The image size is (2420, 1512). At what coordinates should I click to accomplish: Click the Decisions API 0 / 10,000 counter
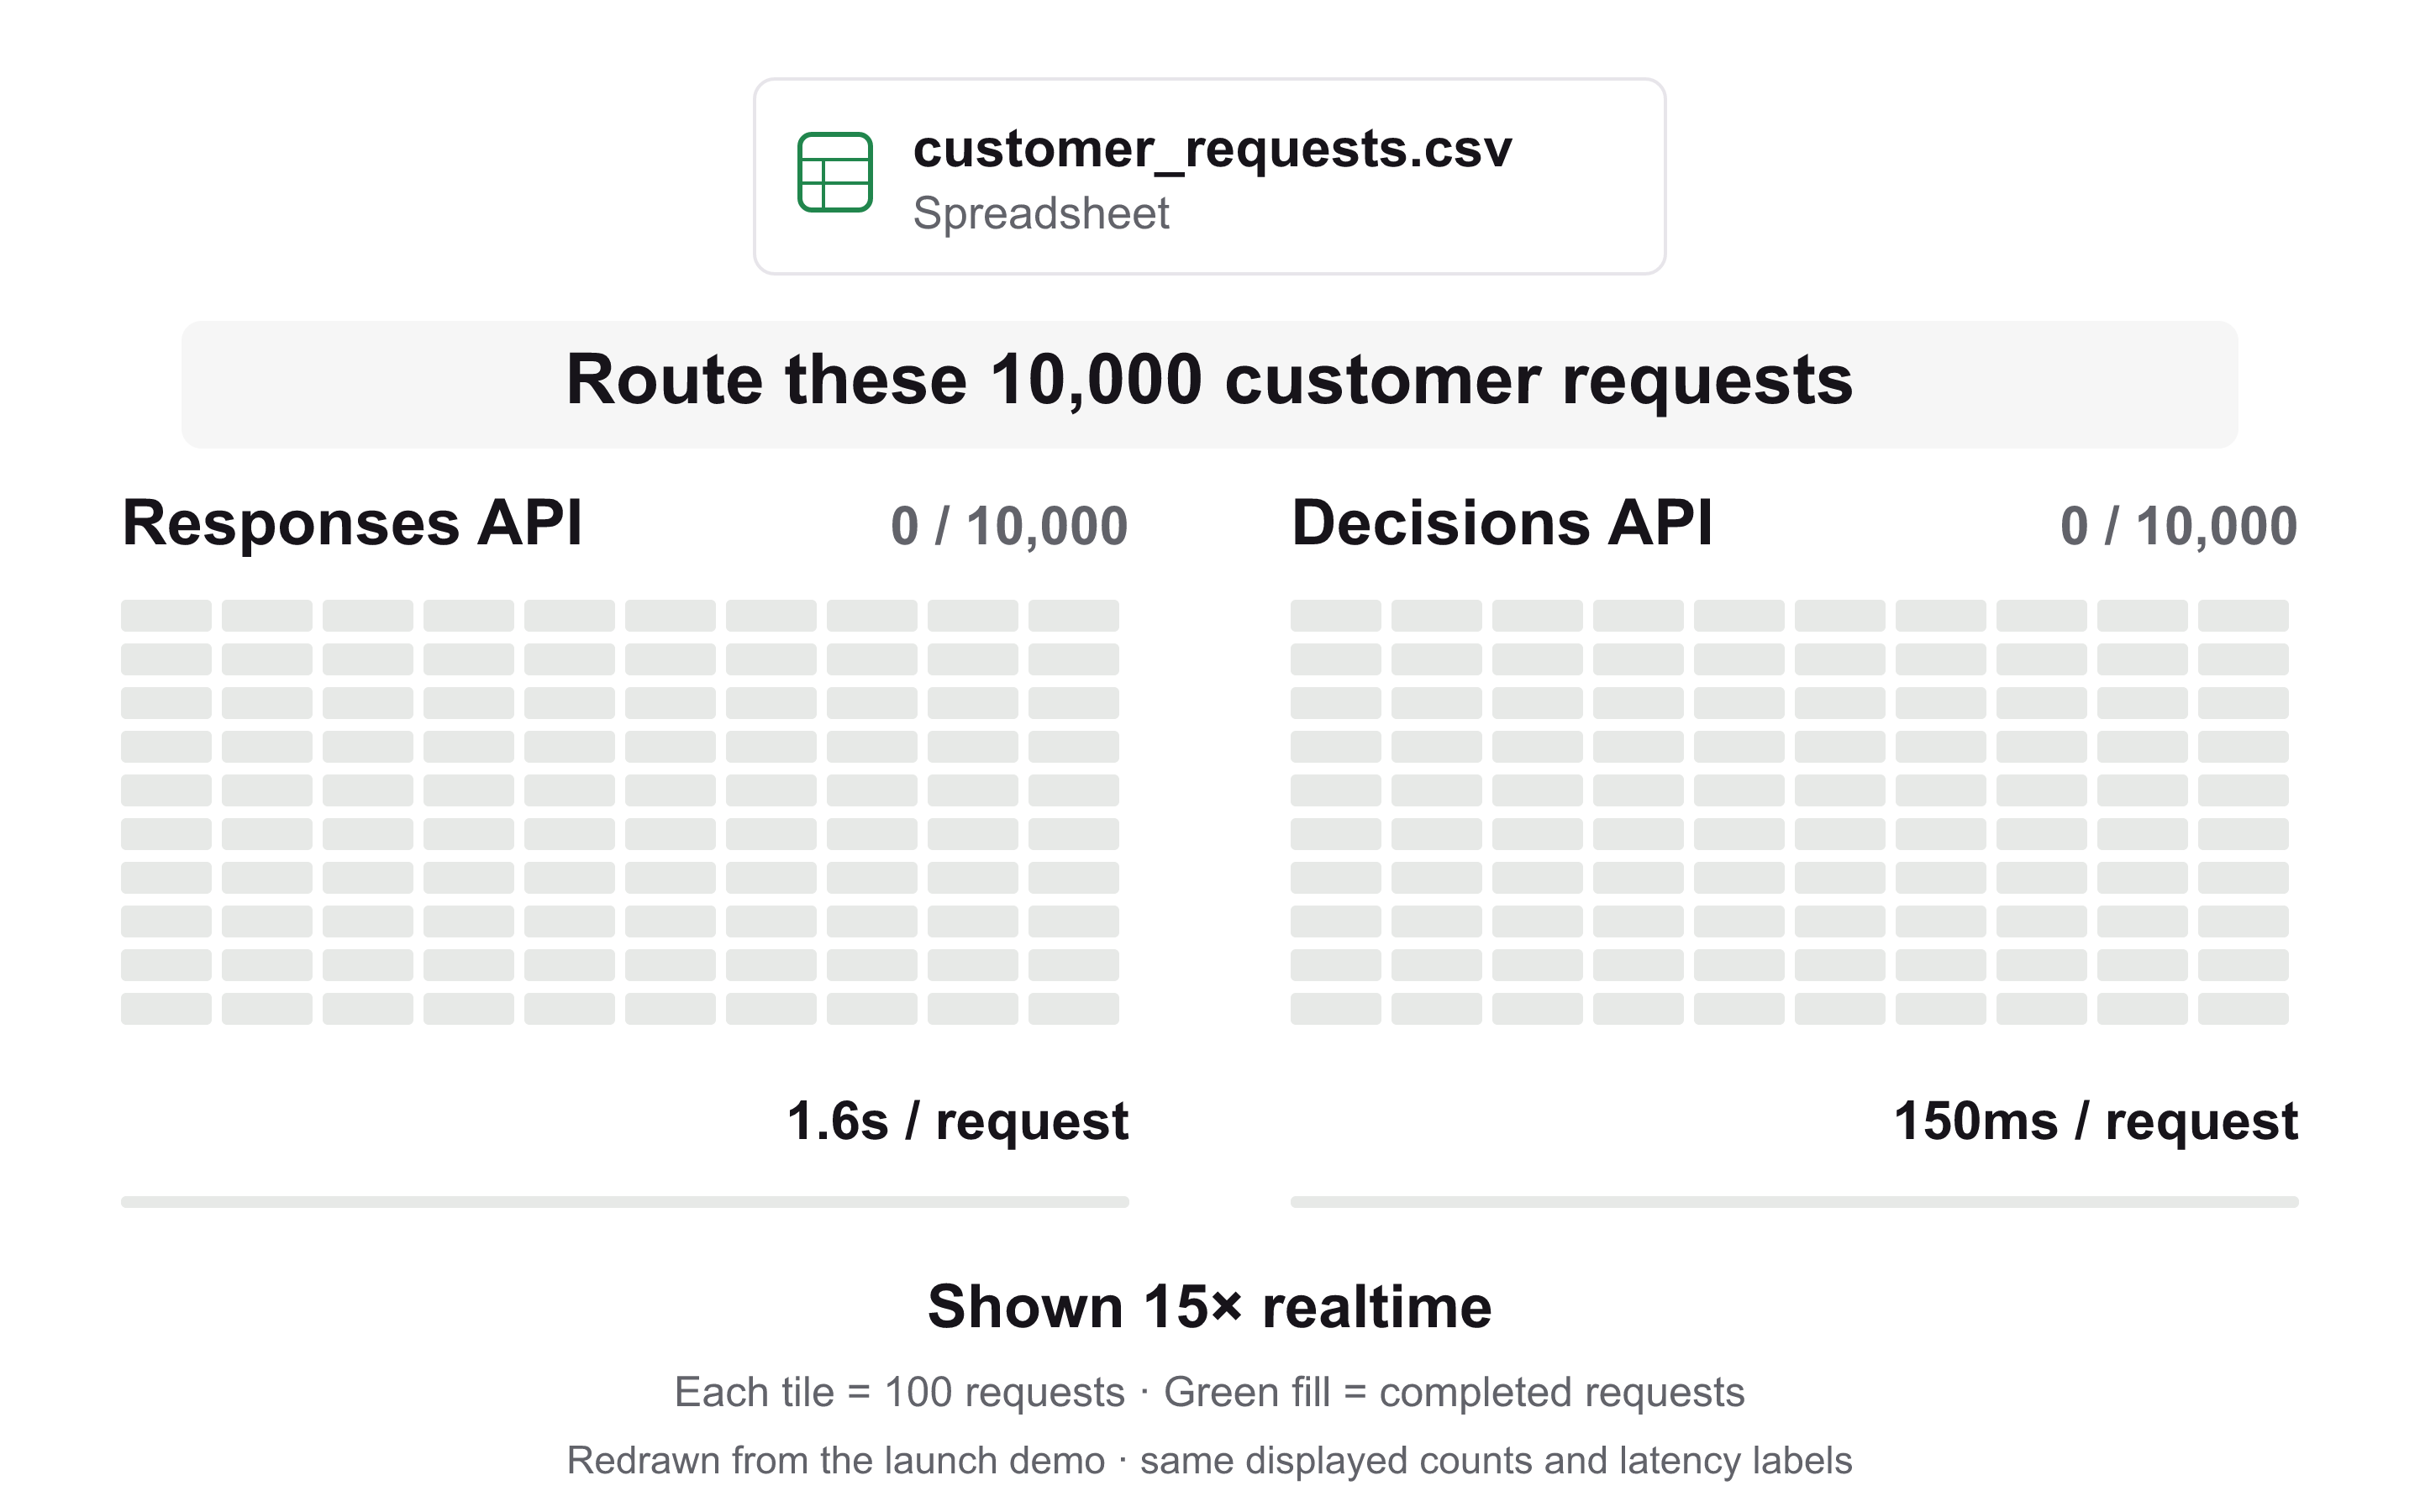(x=2179, y=527)
